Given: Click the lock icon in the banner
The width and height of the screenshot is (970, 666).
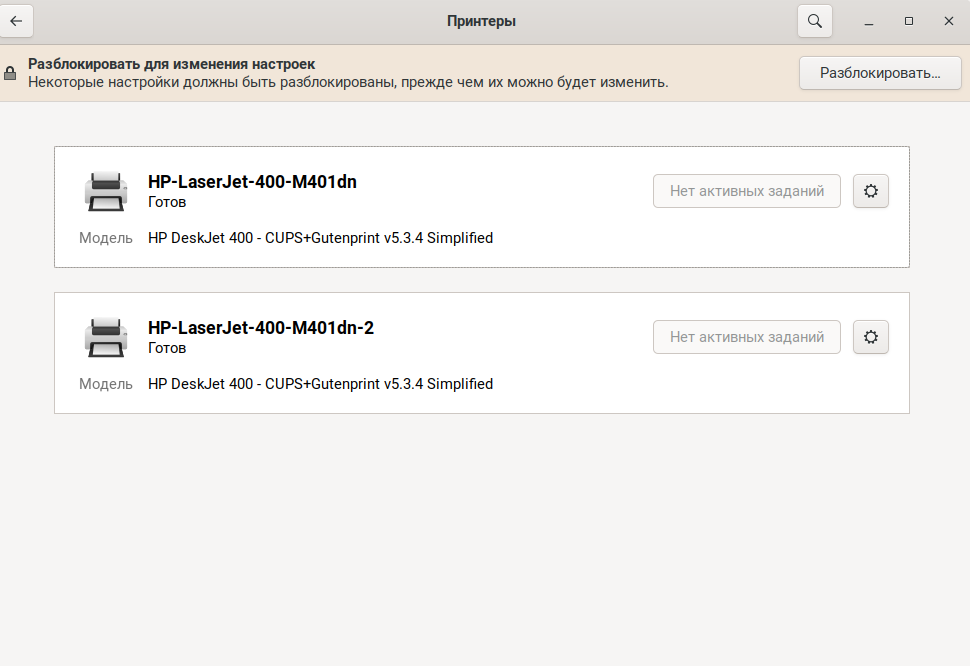Looking at the screenshot, I should pos(10,73).
